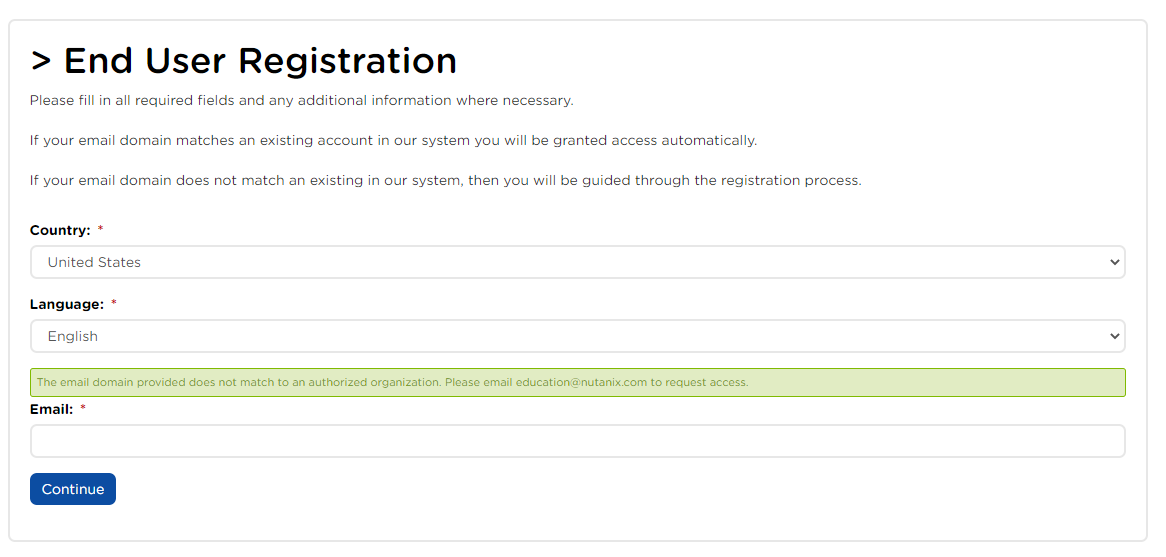This screenshot has height=557, width=1166.
Task: Click the Language field label
Action: 66,304
